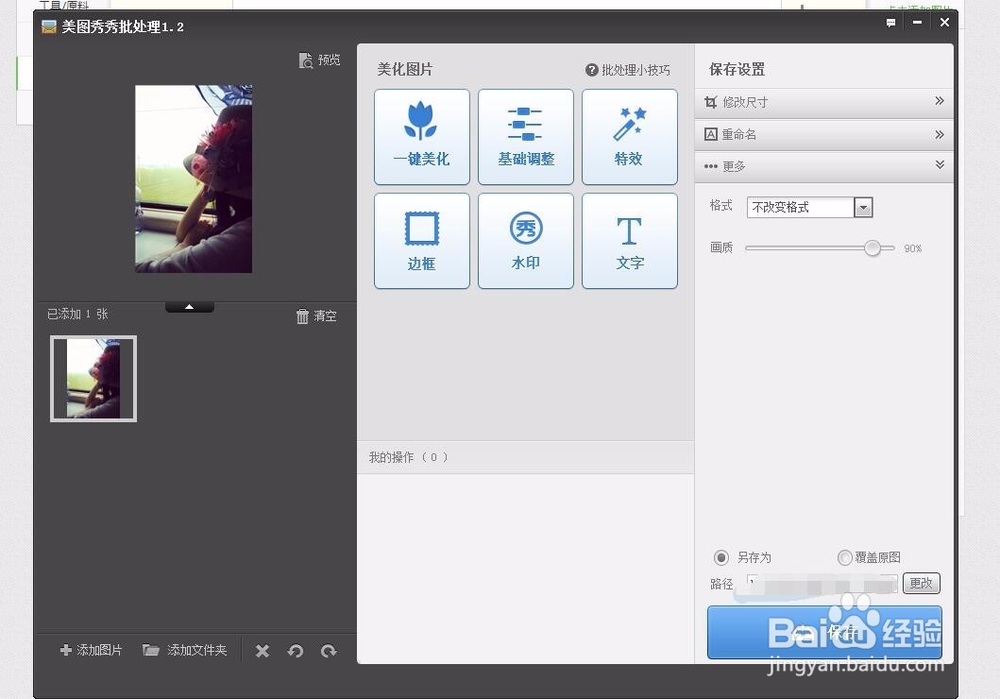Viewport: 1000px width, 699px height.
Task: Select the 特效 (special effects) tool
Action: [x=629, y=137]
